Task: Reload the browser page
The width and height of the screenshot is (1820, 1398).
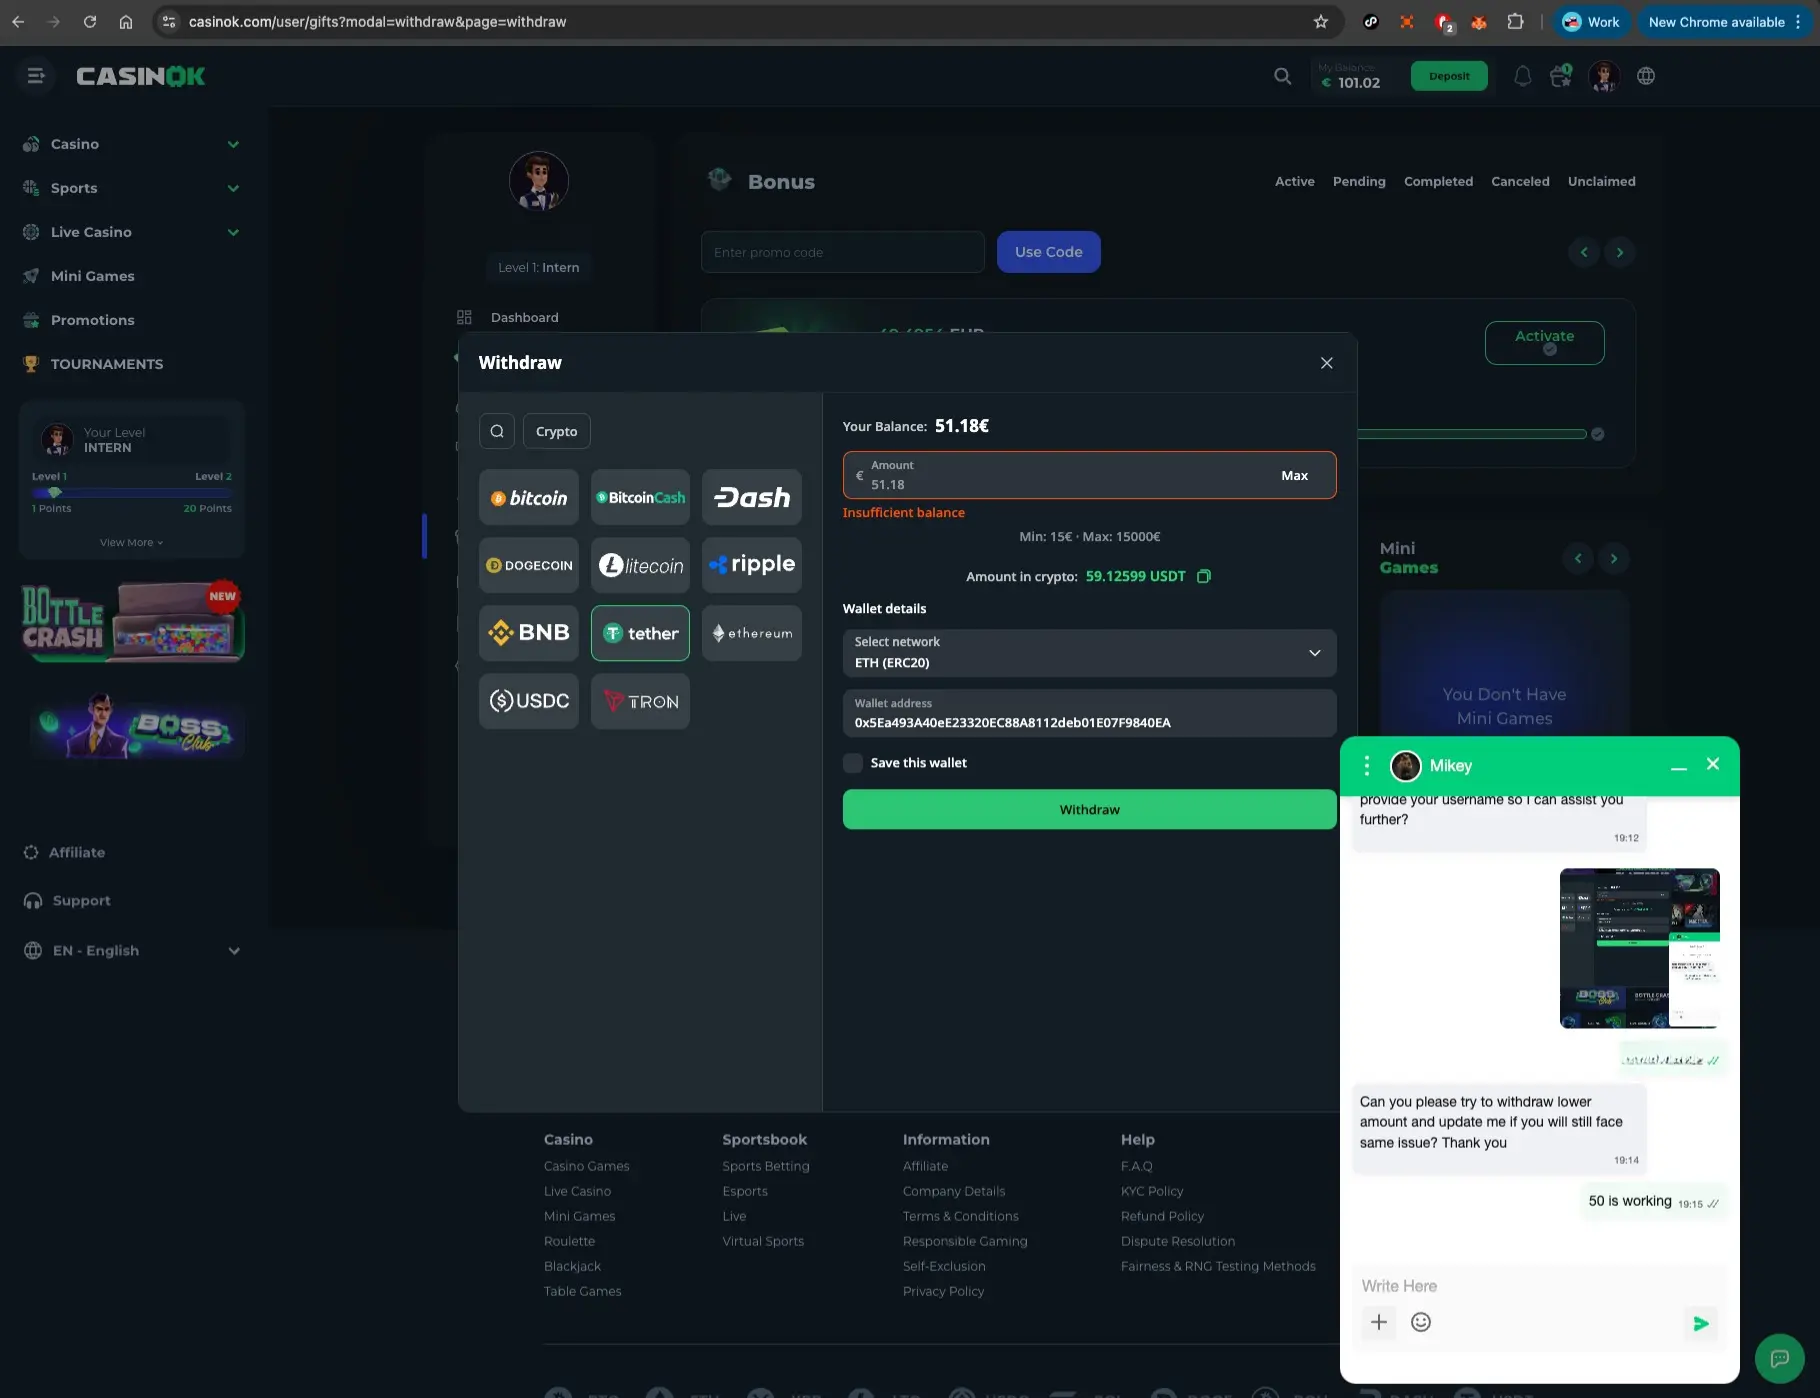Action: pos(90,22)
